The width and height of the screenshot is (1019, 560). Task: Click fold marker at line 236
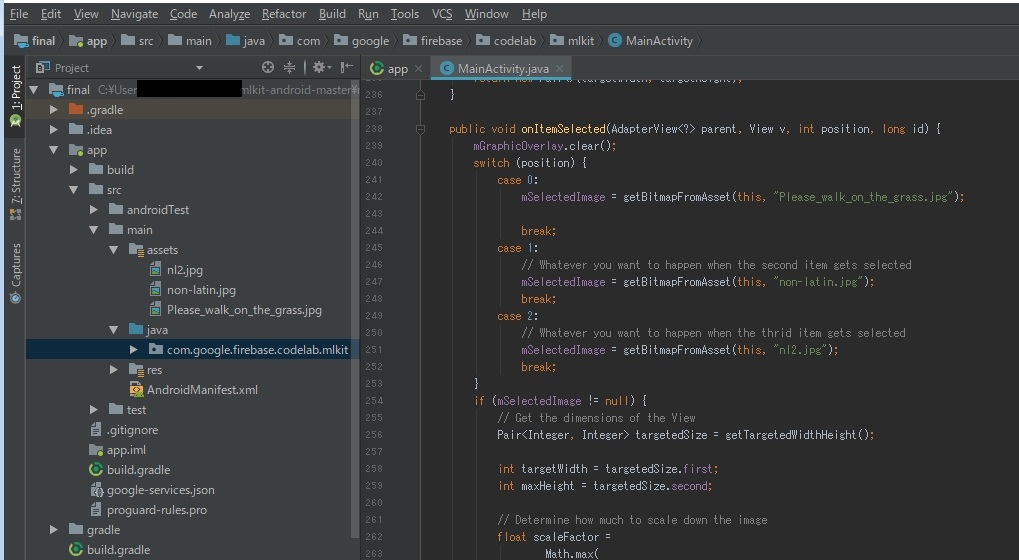point(420,95)
